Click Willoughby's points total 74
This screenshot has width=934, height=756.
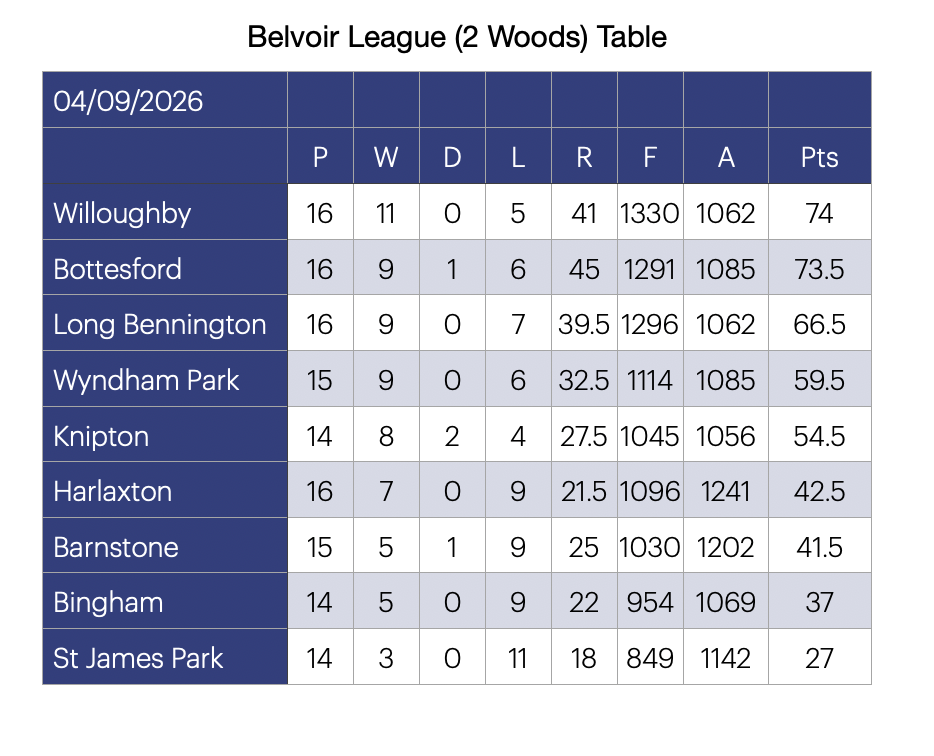click(x=820, y=213)
